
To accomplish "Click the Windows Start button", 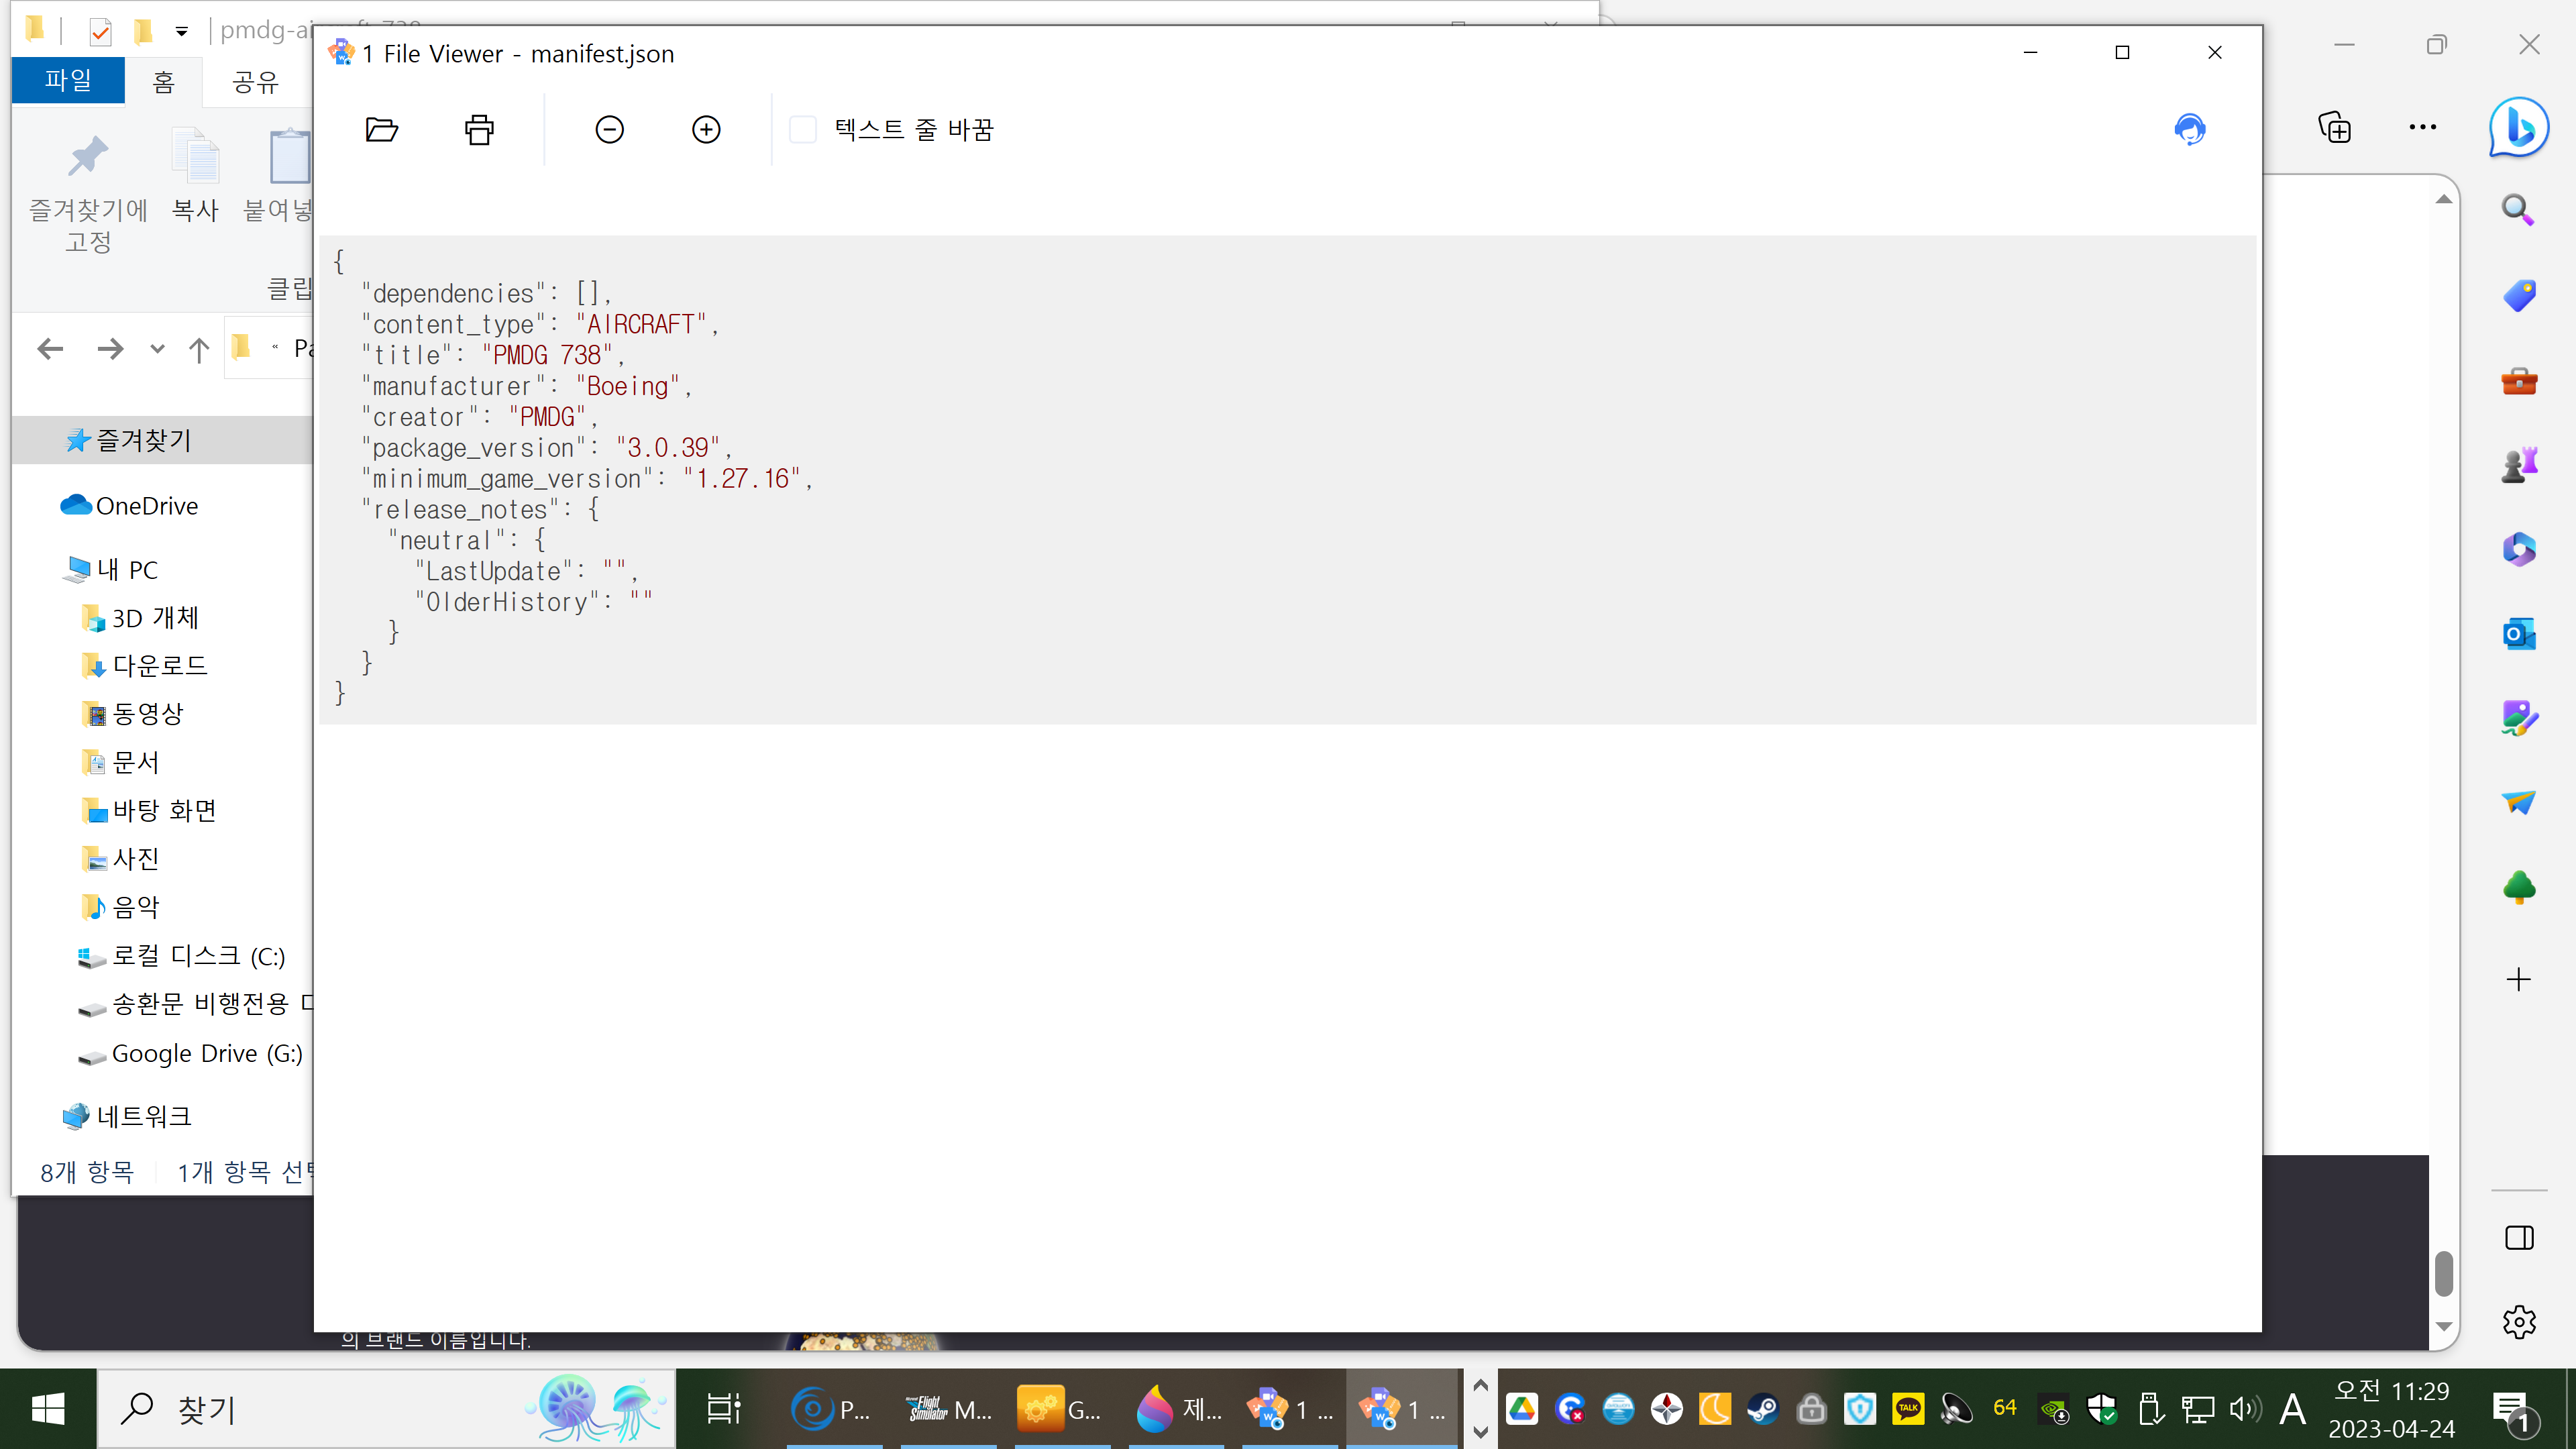I will click(x=48, y=1409).
